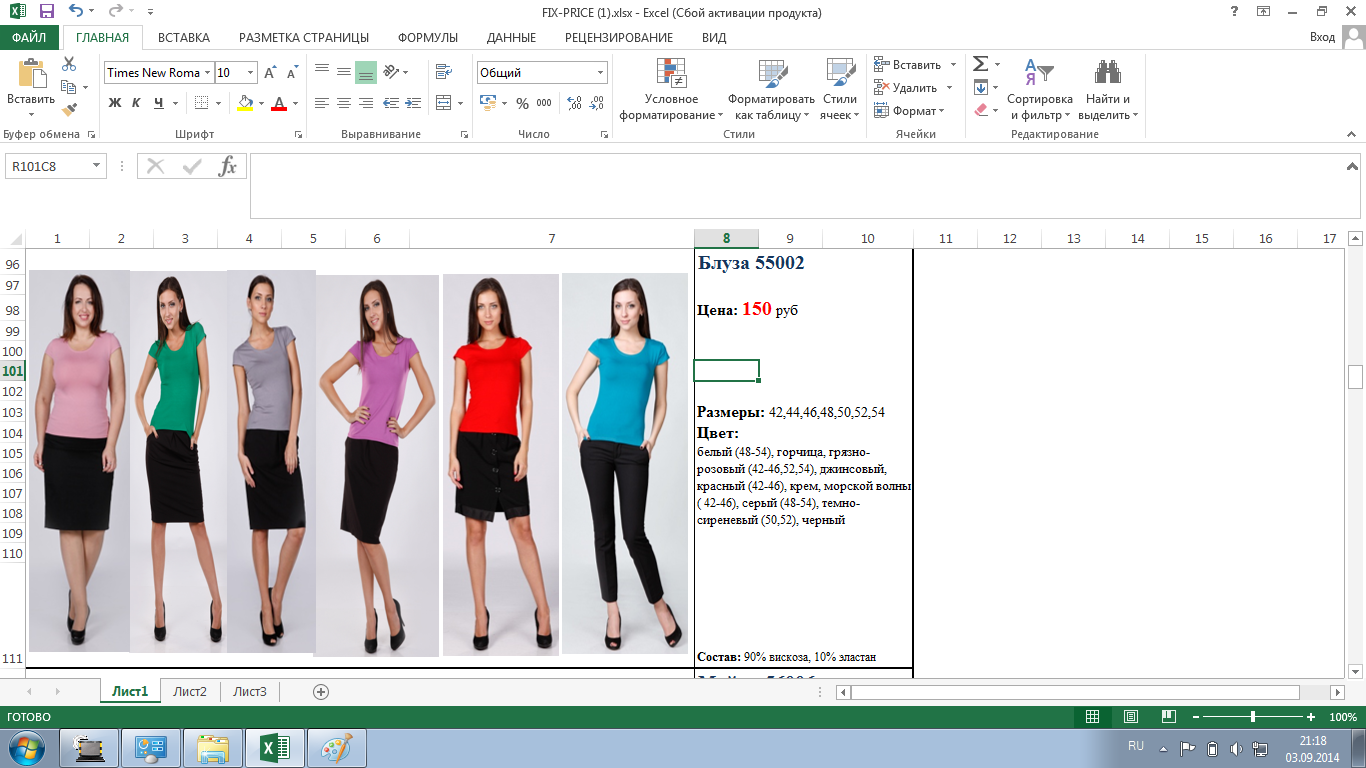Apply the 000 thousands separator format
This screenshot has height=768, width=1366.
(x=544, y=103)
